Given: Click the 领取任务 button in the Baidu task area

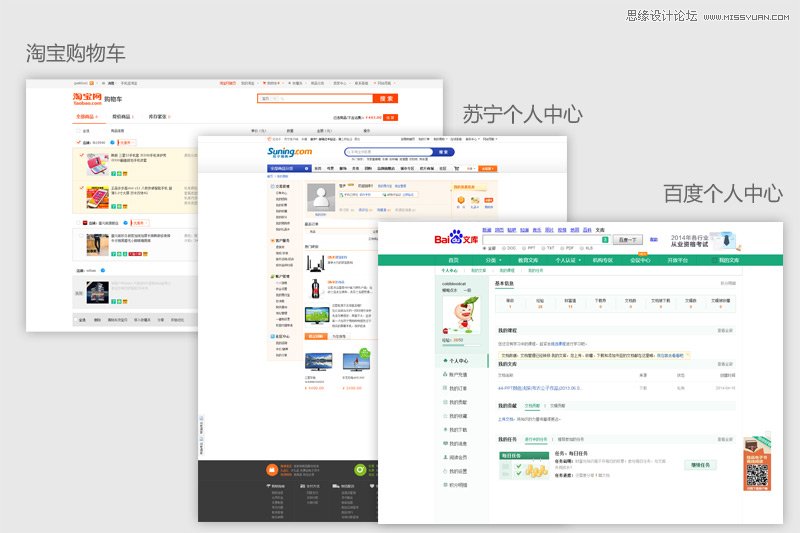Looking at the screenshot, I should point(700,465).
